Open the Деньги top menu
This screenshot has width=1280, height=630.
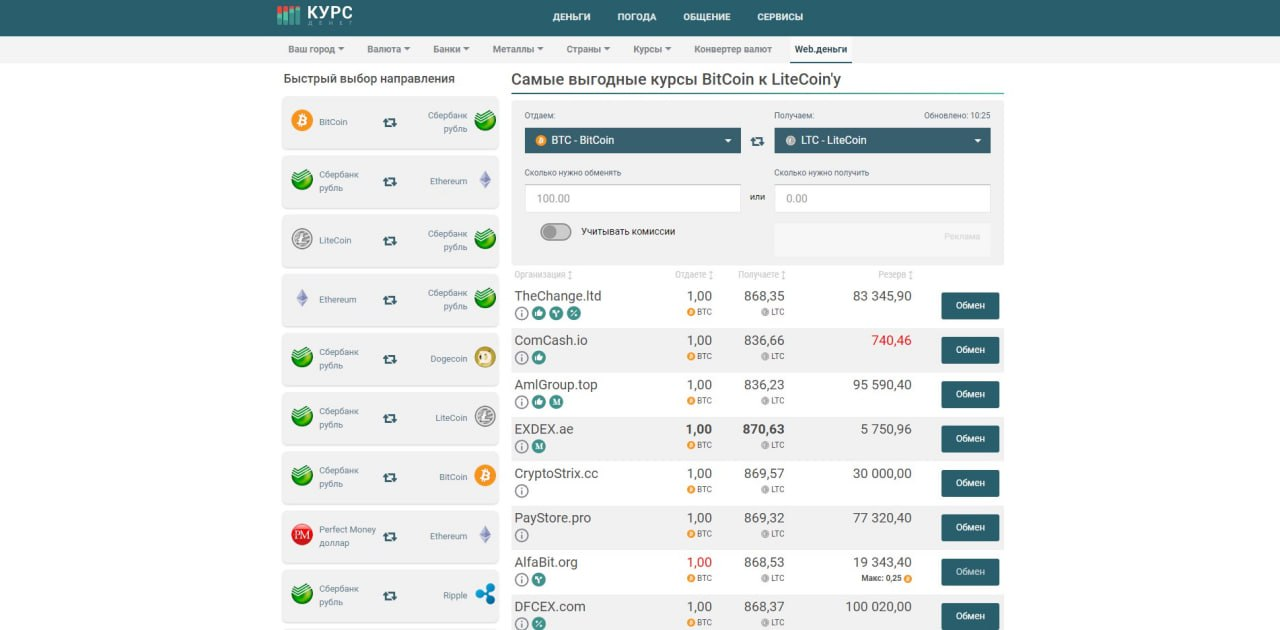[x=572, y=17]
